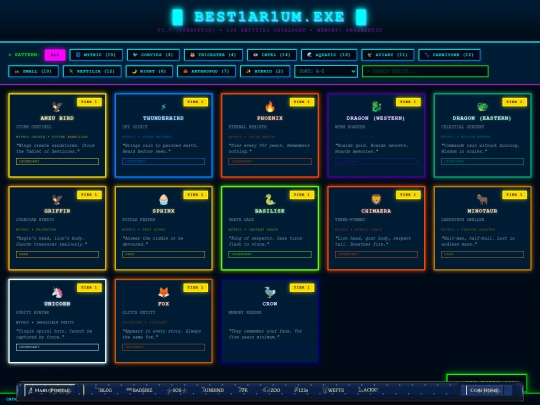
Task: Click the Legendary rarity bar on Anzu Bird
Action: tap(57, 161)
